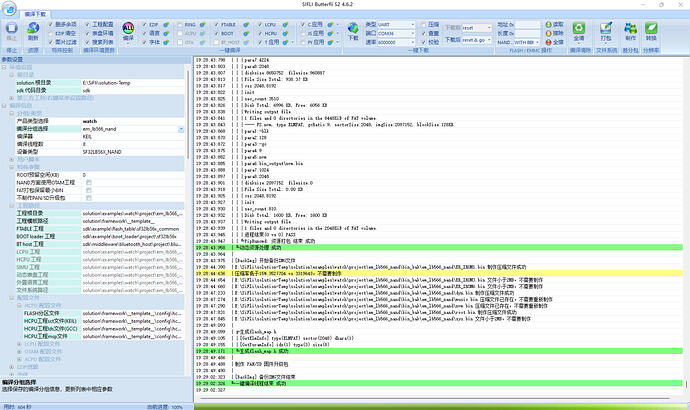Click the make diff package (制作) icon

pyautogui.click(x=630, y=28)
